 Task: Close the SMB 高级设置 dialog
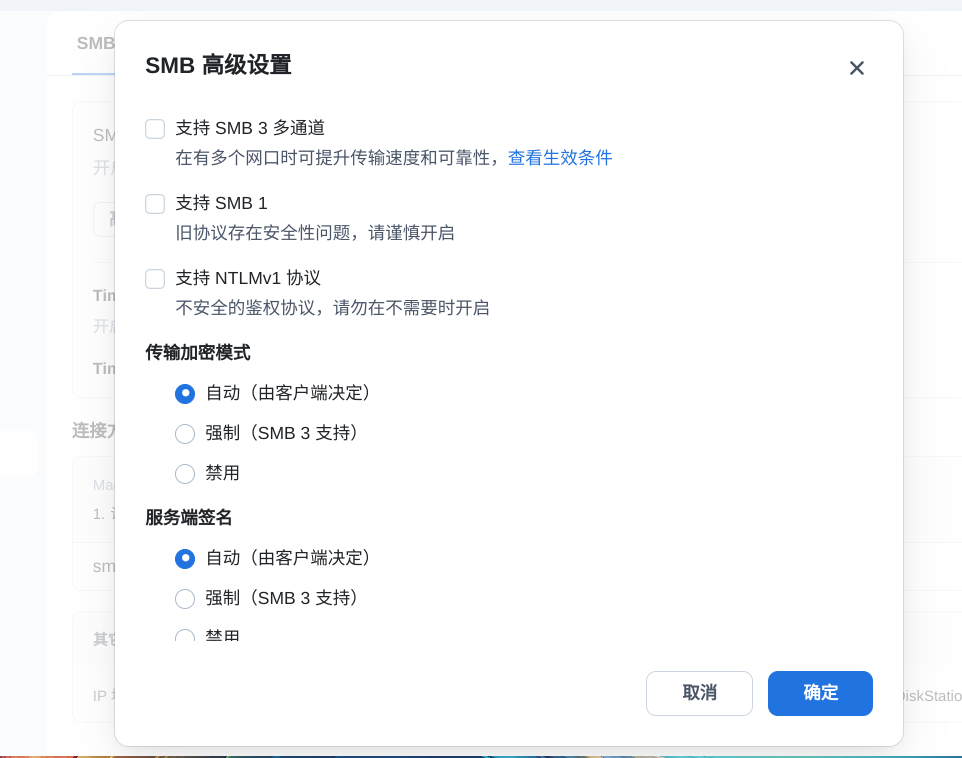[856, 68]
